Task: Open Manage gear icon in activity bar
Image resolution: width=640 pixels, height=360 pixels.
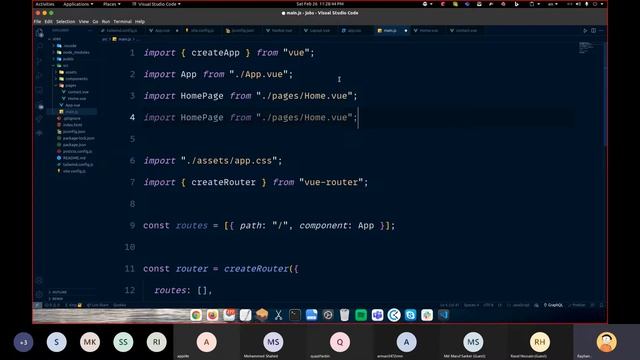Action: 40,294
